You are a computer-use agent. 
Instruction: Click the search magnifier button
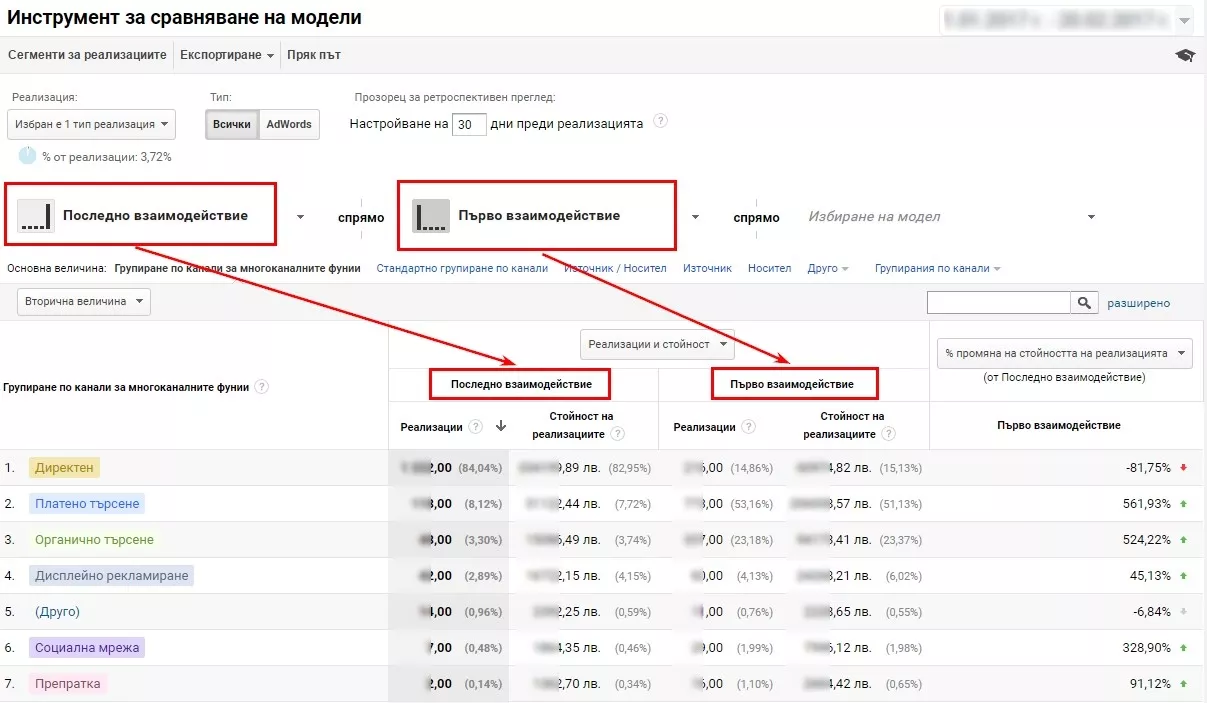(x=1083, y=302)
